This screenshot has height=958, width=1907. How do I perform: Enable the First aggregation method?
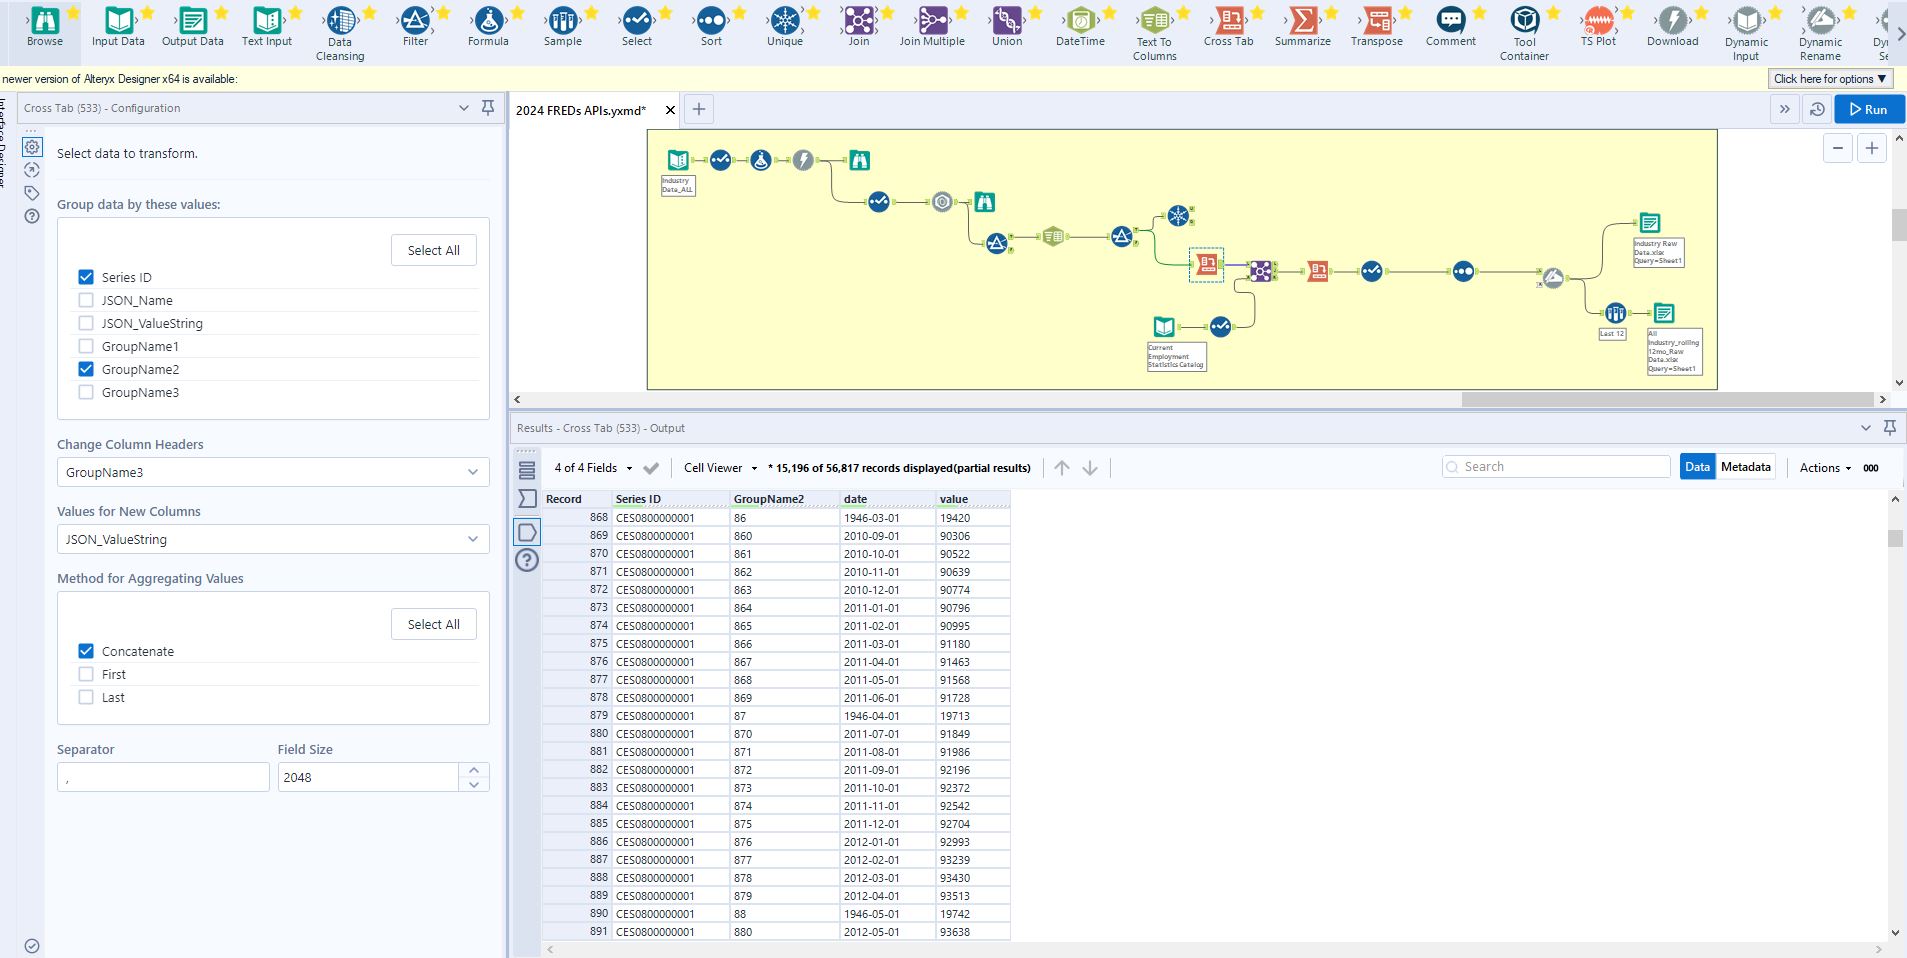pyautogui.click(x=86, y=674)
